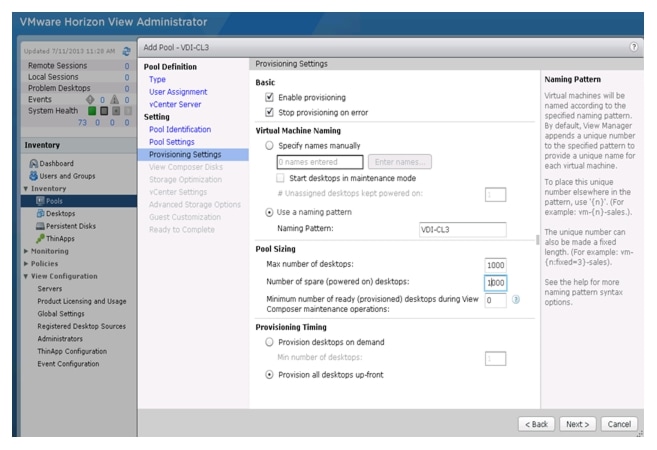Image resolution: width=657 pixels, height=450 pixels.
Task: Click the Cancel button
Action: coord(619,424)
